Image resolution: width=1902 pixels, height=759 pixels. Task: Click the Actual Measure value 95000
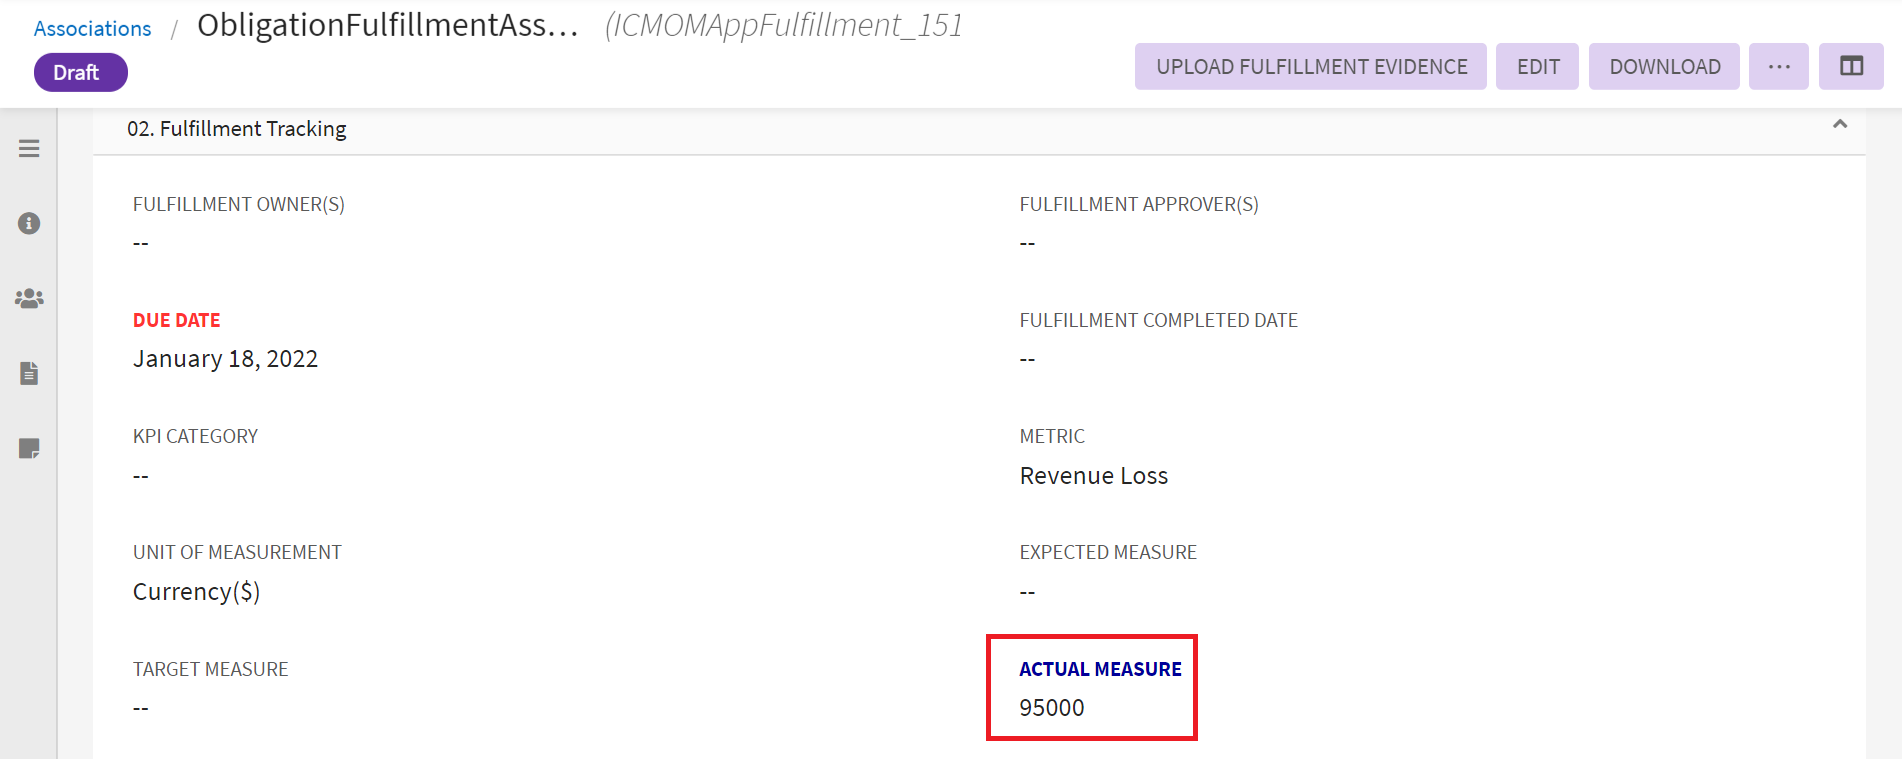pyautogui.click(x=1051, y=708)
